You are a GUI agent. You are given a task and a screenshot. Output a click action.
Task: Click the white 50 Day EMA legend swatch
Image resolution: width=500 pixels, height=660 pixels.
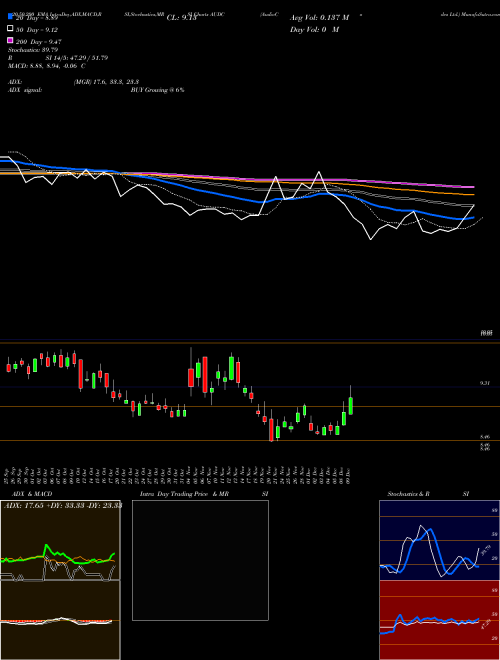coord(10,29)
